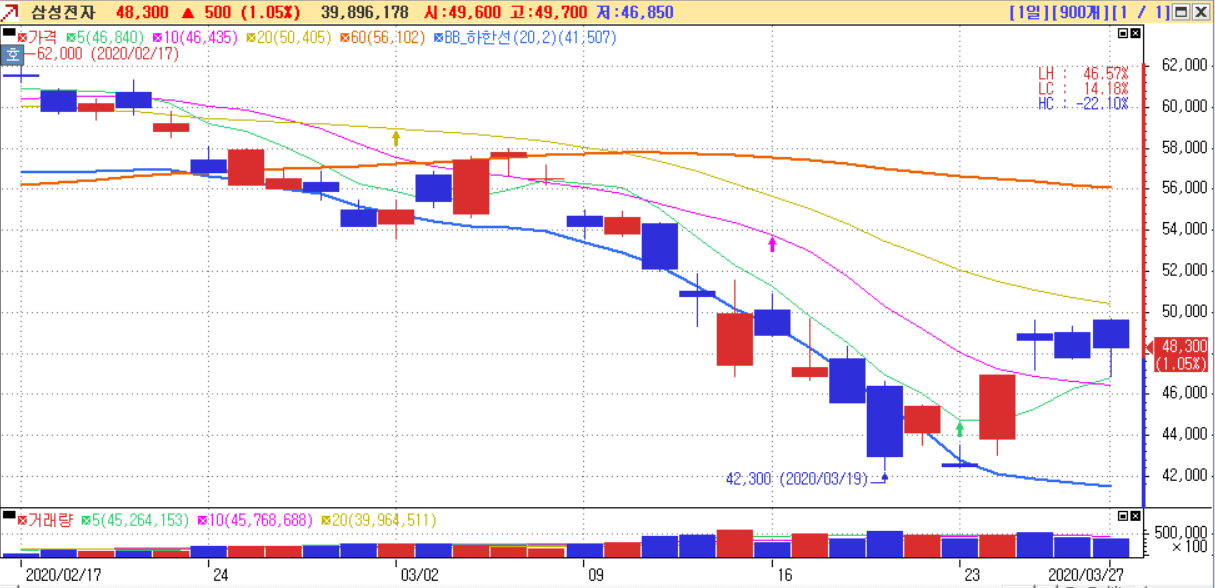Viewport: 1215px width, 588px height.
Task: Toggle the volume 20(39,964,511) average checkbox
Action: coord(326,520)
